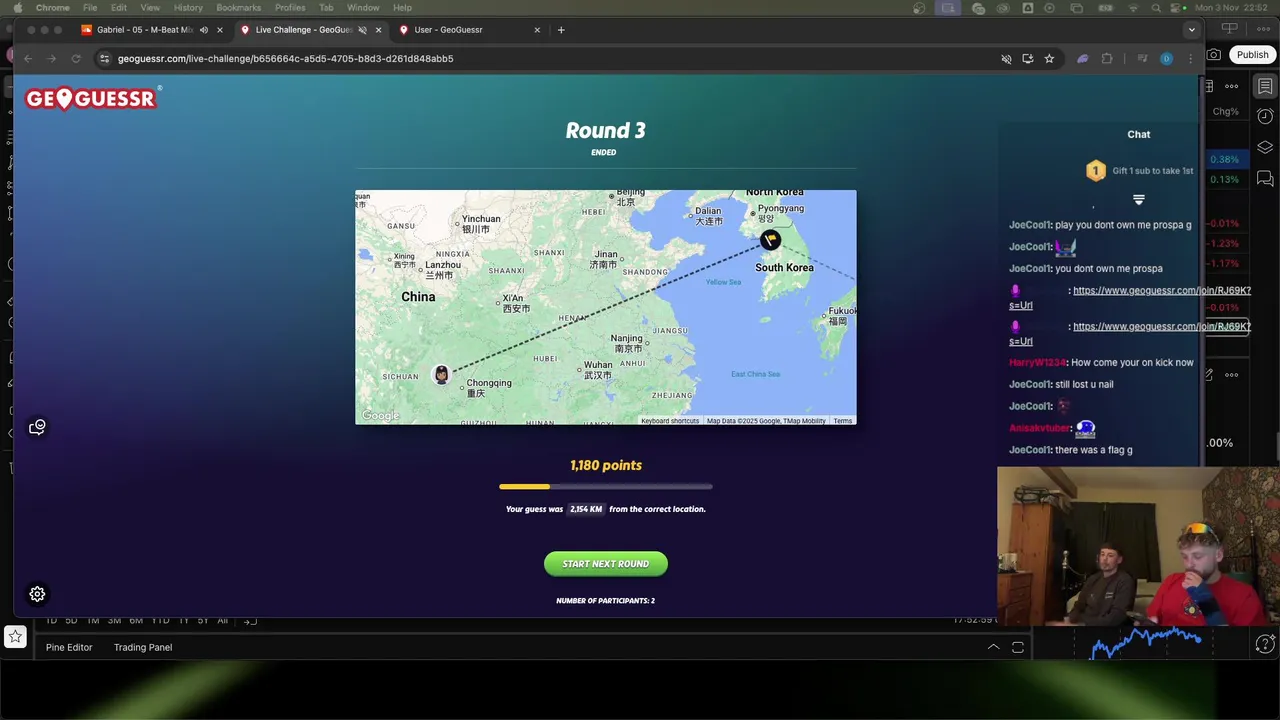
Task: Open the Chrome profile avatar
Action: [1166, 59]
